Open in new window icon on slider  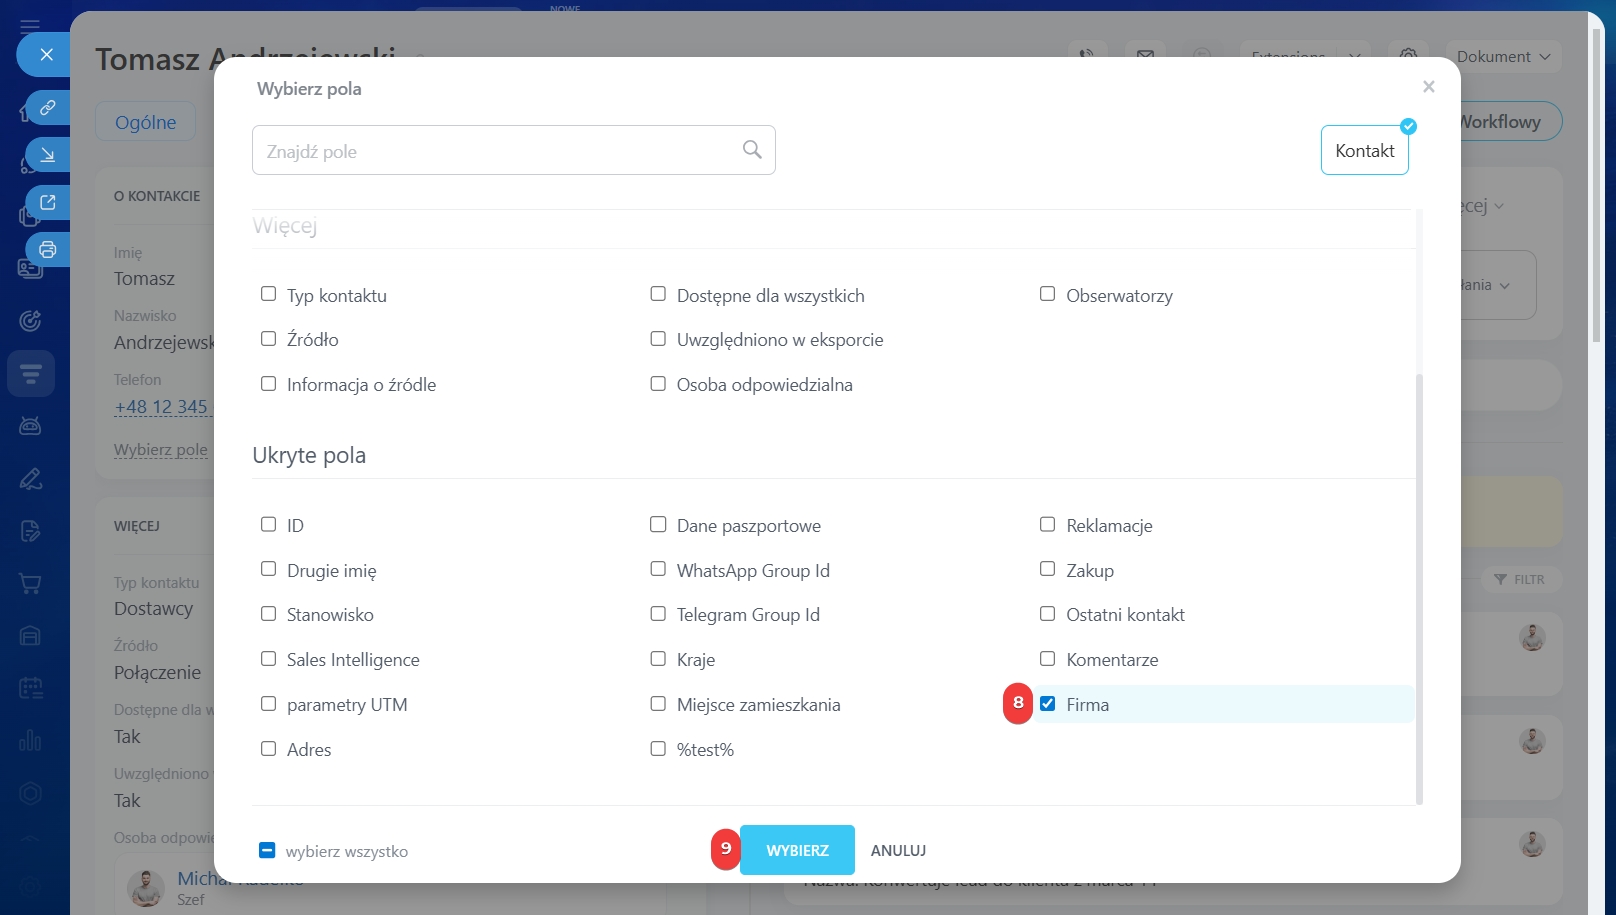(x=47, y=203)
